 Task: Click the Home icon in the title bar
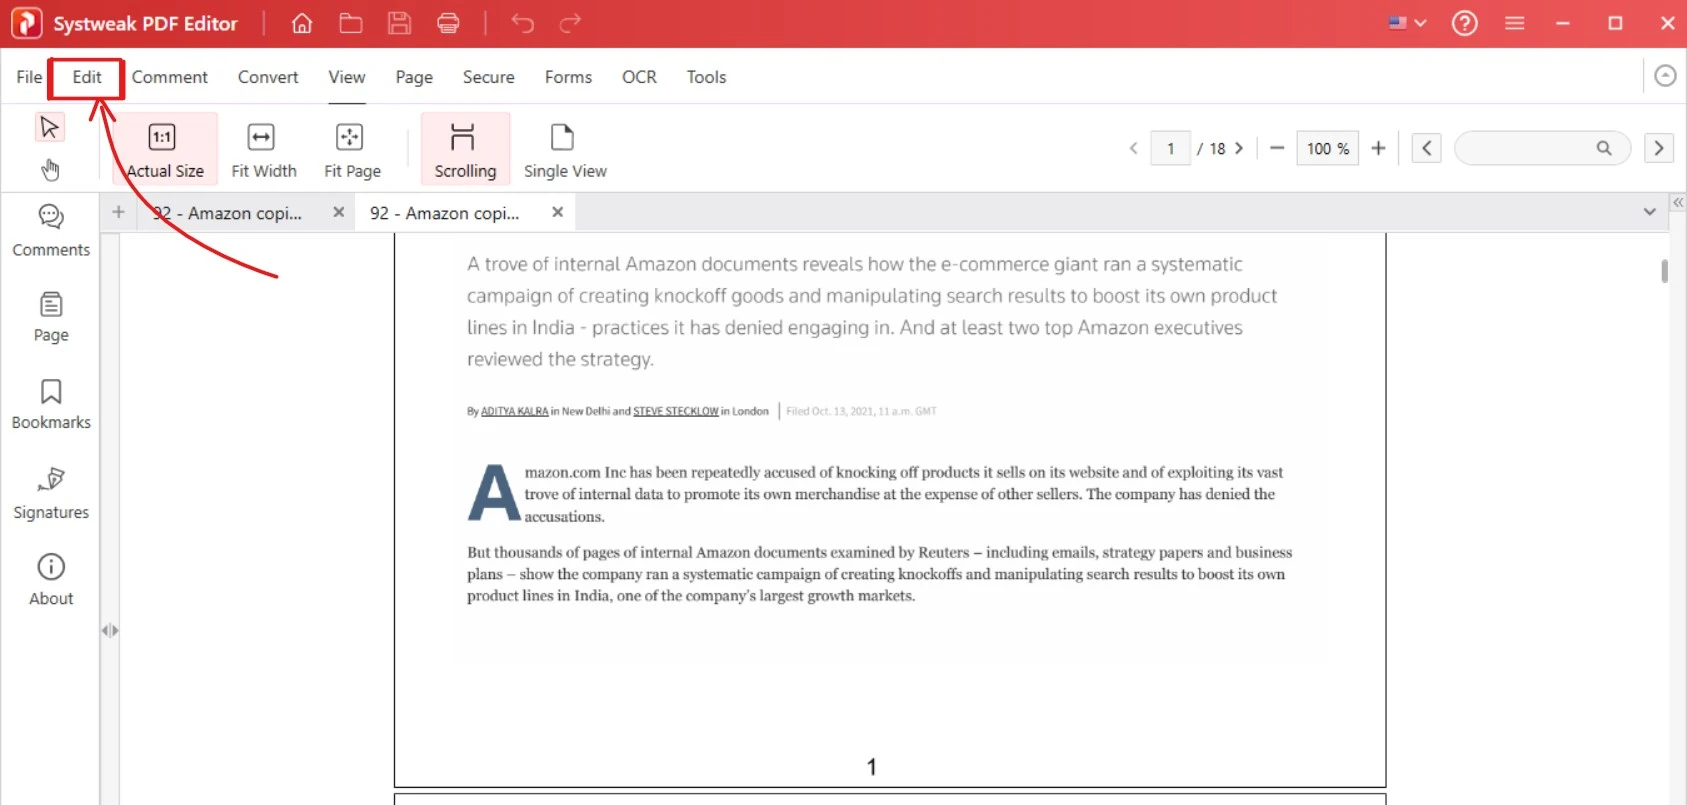point(302,23)
